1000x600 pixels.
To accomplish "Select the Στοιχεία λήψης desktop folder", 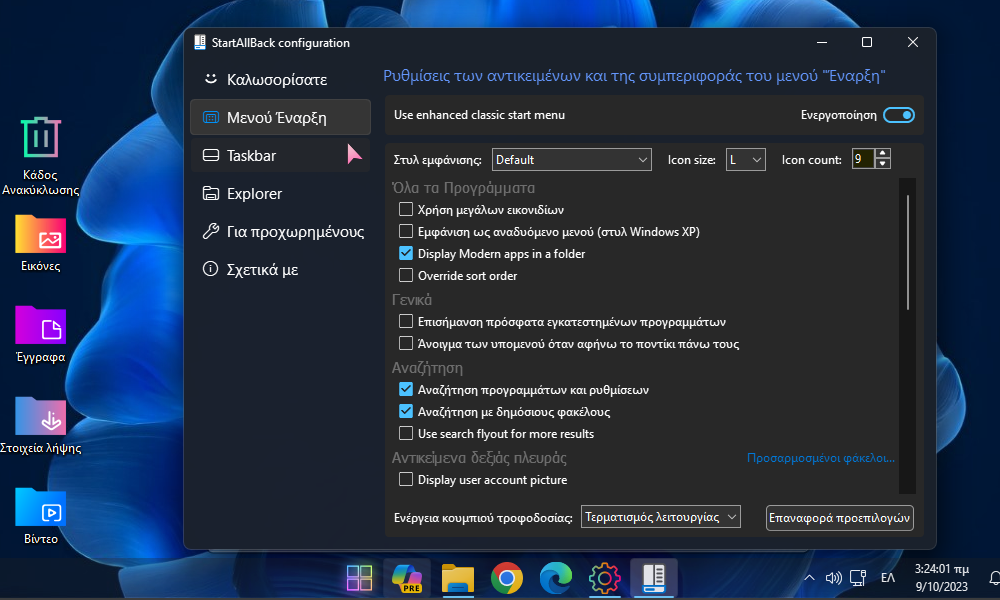I will pyautogui.click(x=41, y=425).
